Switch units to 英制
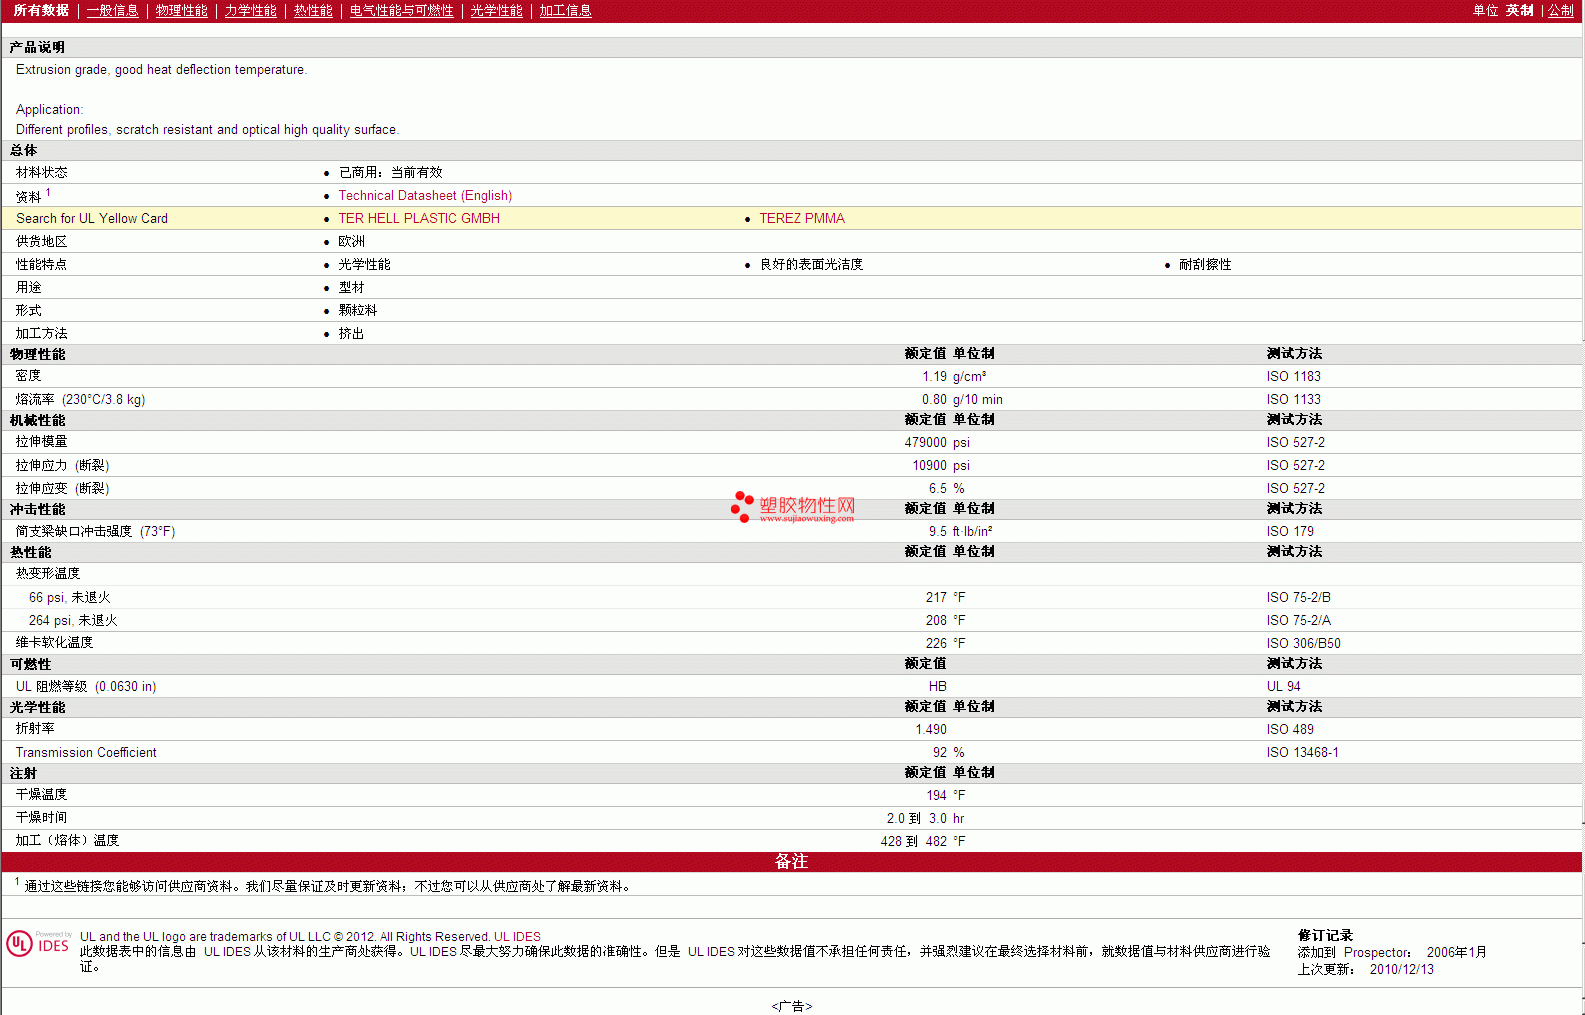1585x1015 pixels. tap(1519, 10)
